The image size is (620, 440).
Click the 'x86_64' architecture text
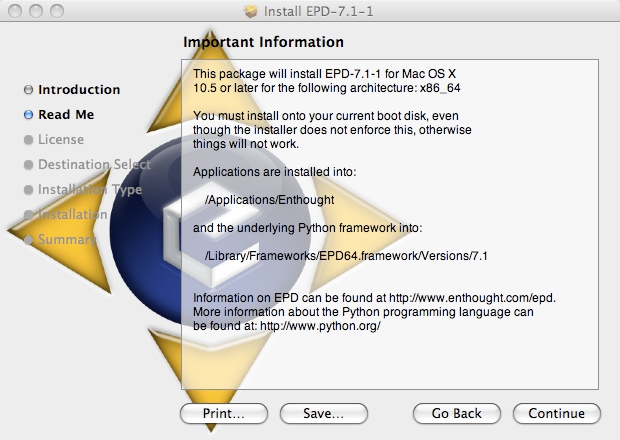(440, 88)
